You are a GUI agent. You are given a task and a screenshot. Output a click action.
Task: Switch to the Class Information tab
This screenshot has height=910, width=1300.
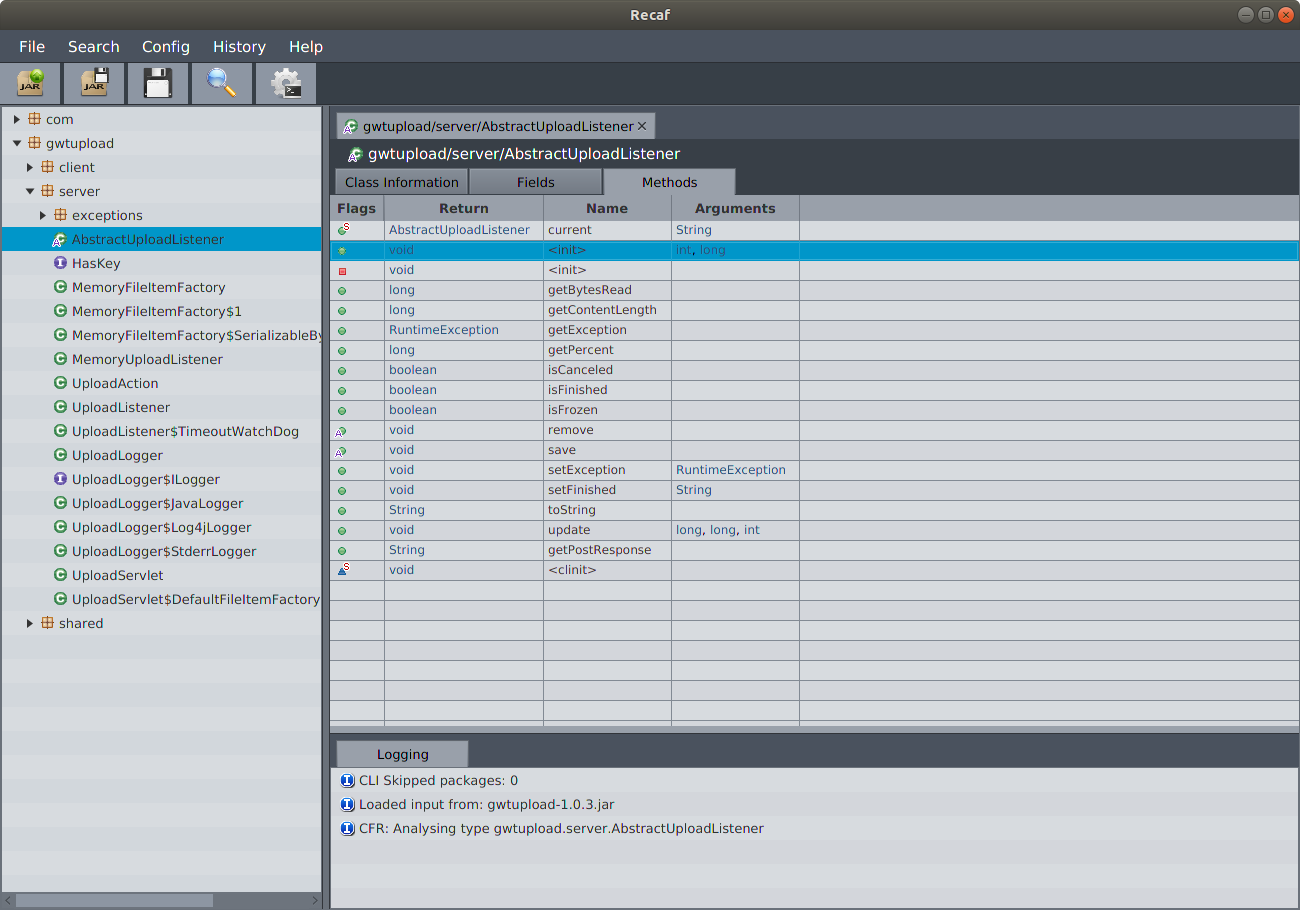[401, 182]
